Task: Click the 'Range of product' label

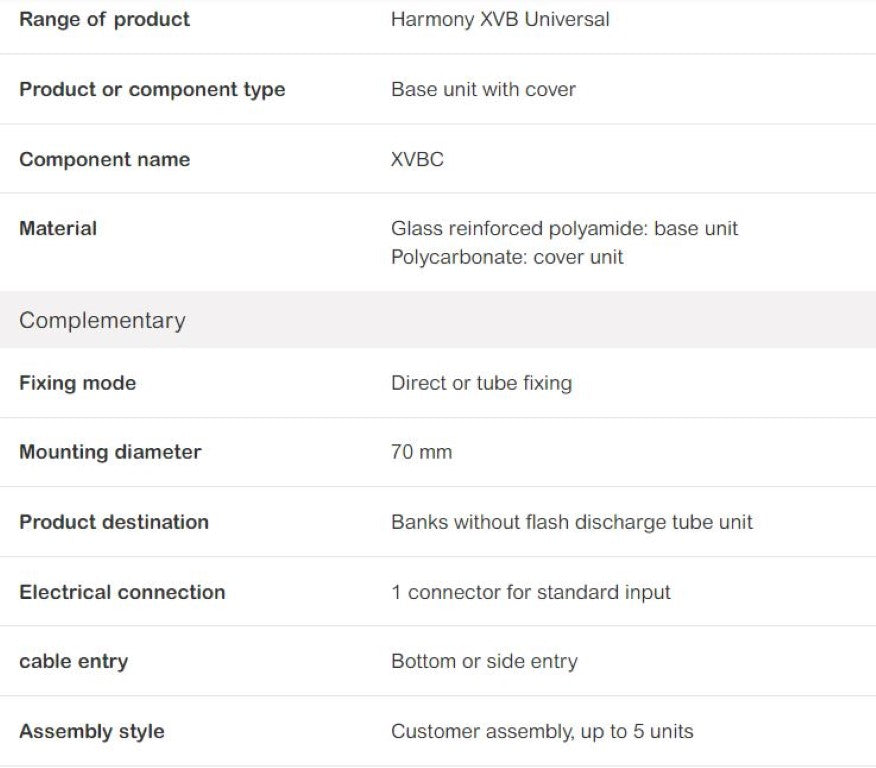Action: pos(104,19)
